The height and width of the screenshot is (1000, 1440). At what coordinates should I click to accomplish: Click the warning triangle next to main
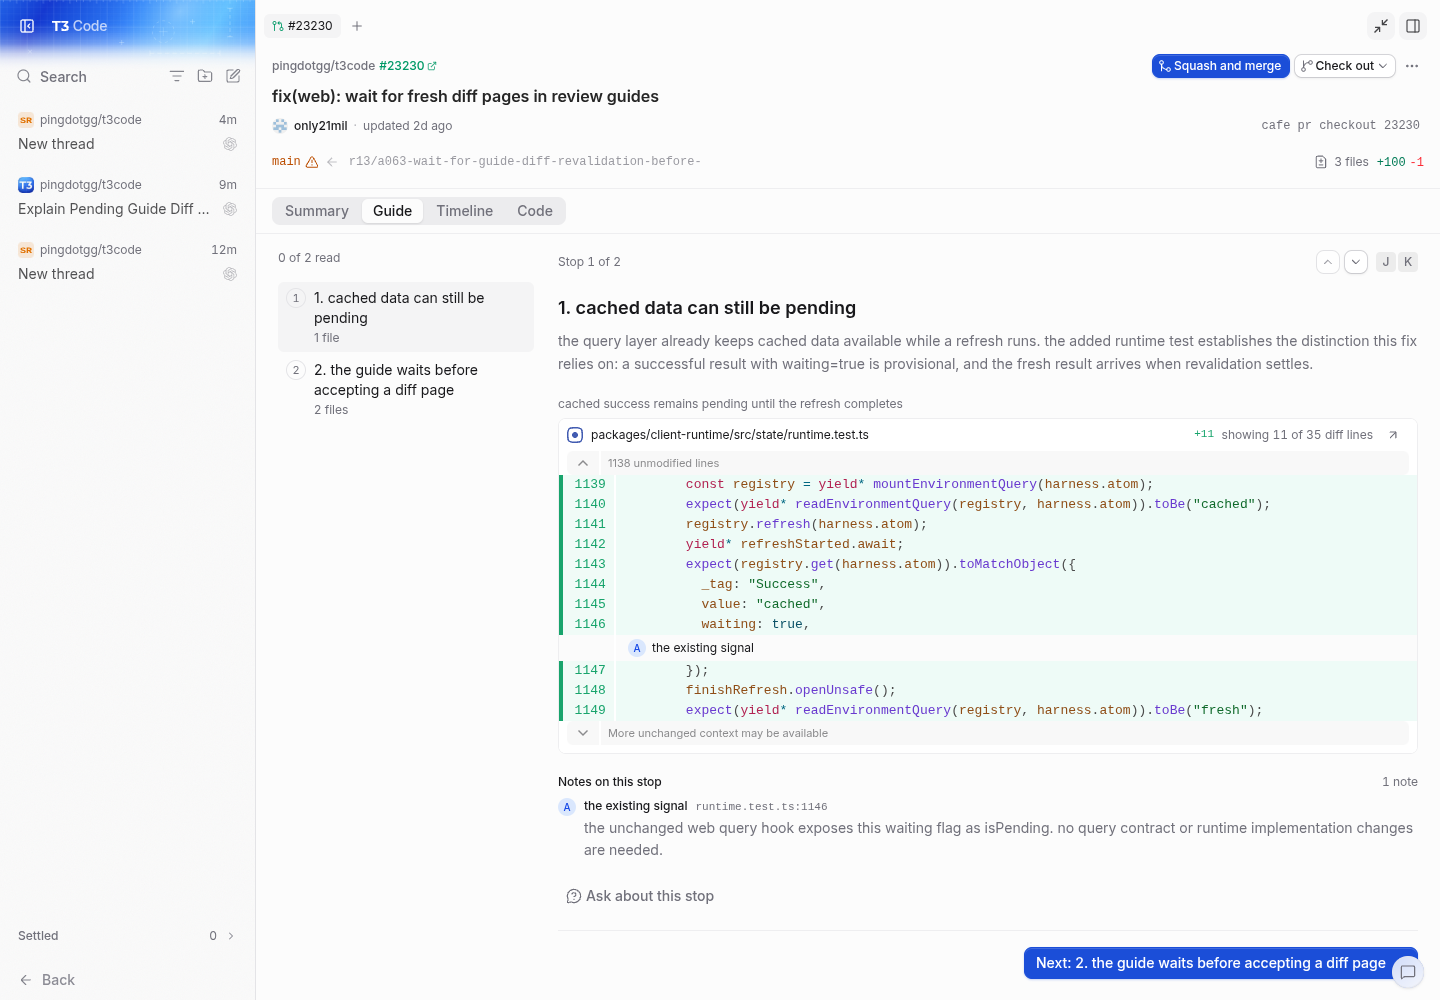(312, 162)
